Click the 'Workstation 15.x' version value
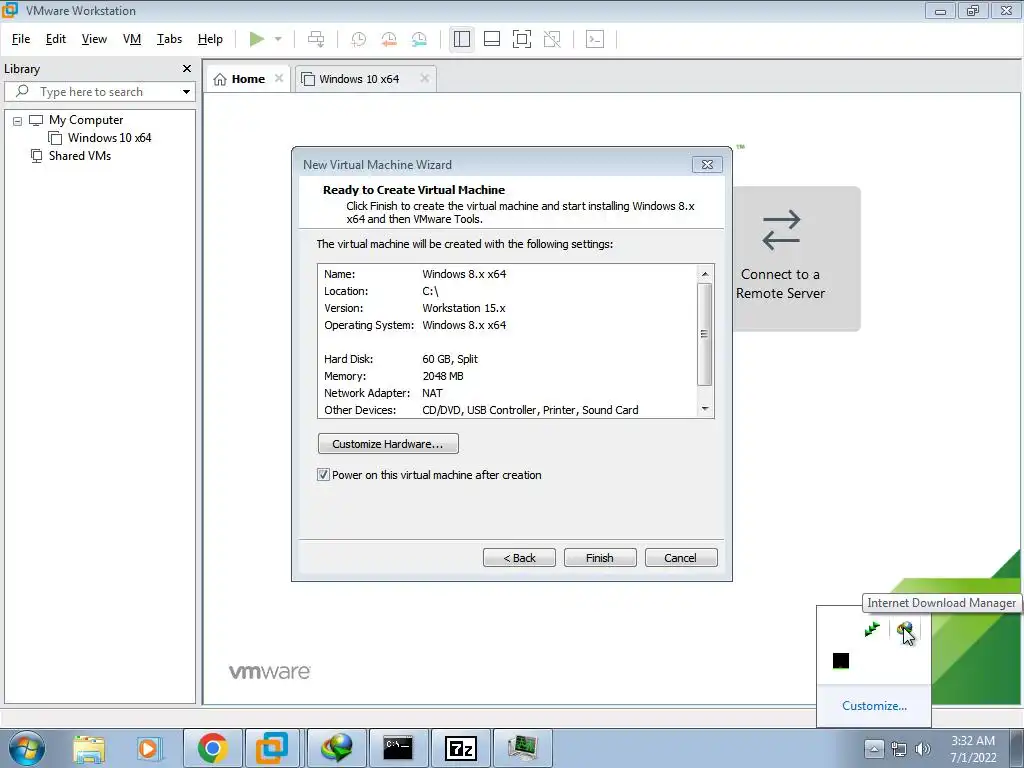The height and width of the screenshot is (768, 1024). click(x=464, y=308)
